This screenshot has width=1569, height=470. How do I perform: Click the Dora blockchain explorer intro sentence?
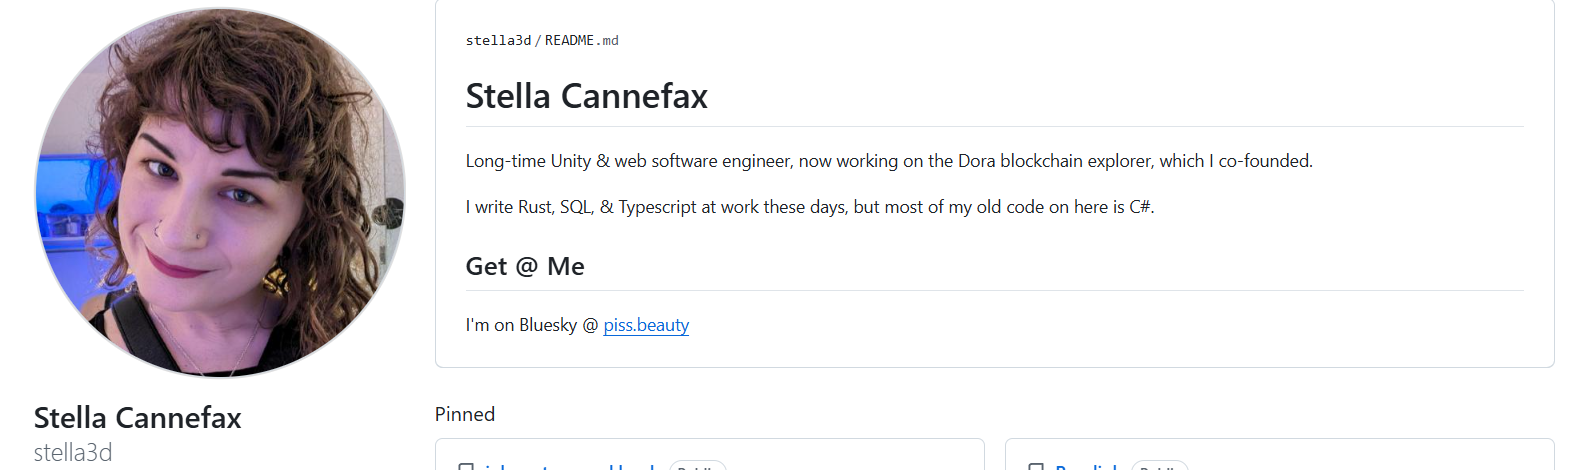888,161
